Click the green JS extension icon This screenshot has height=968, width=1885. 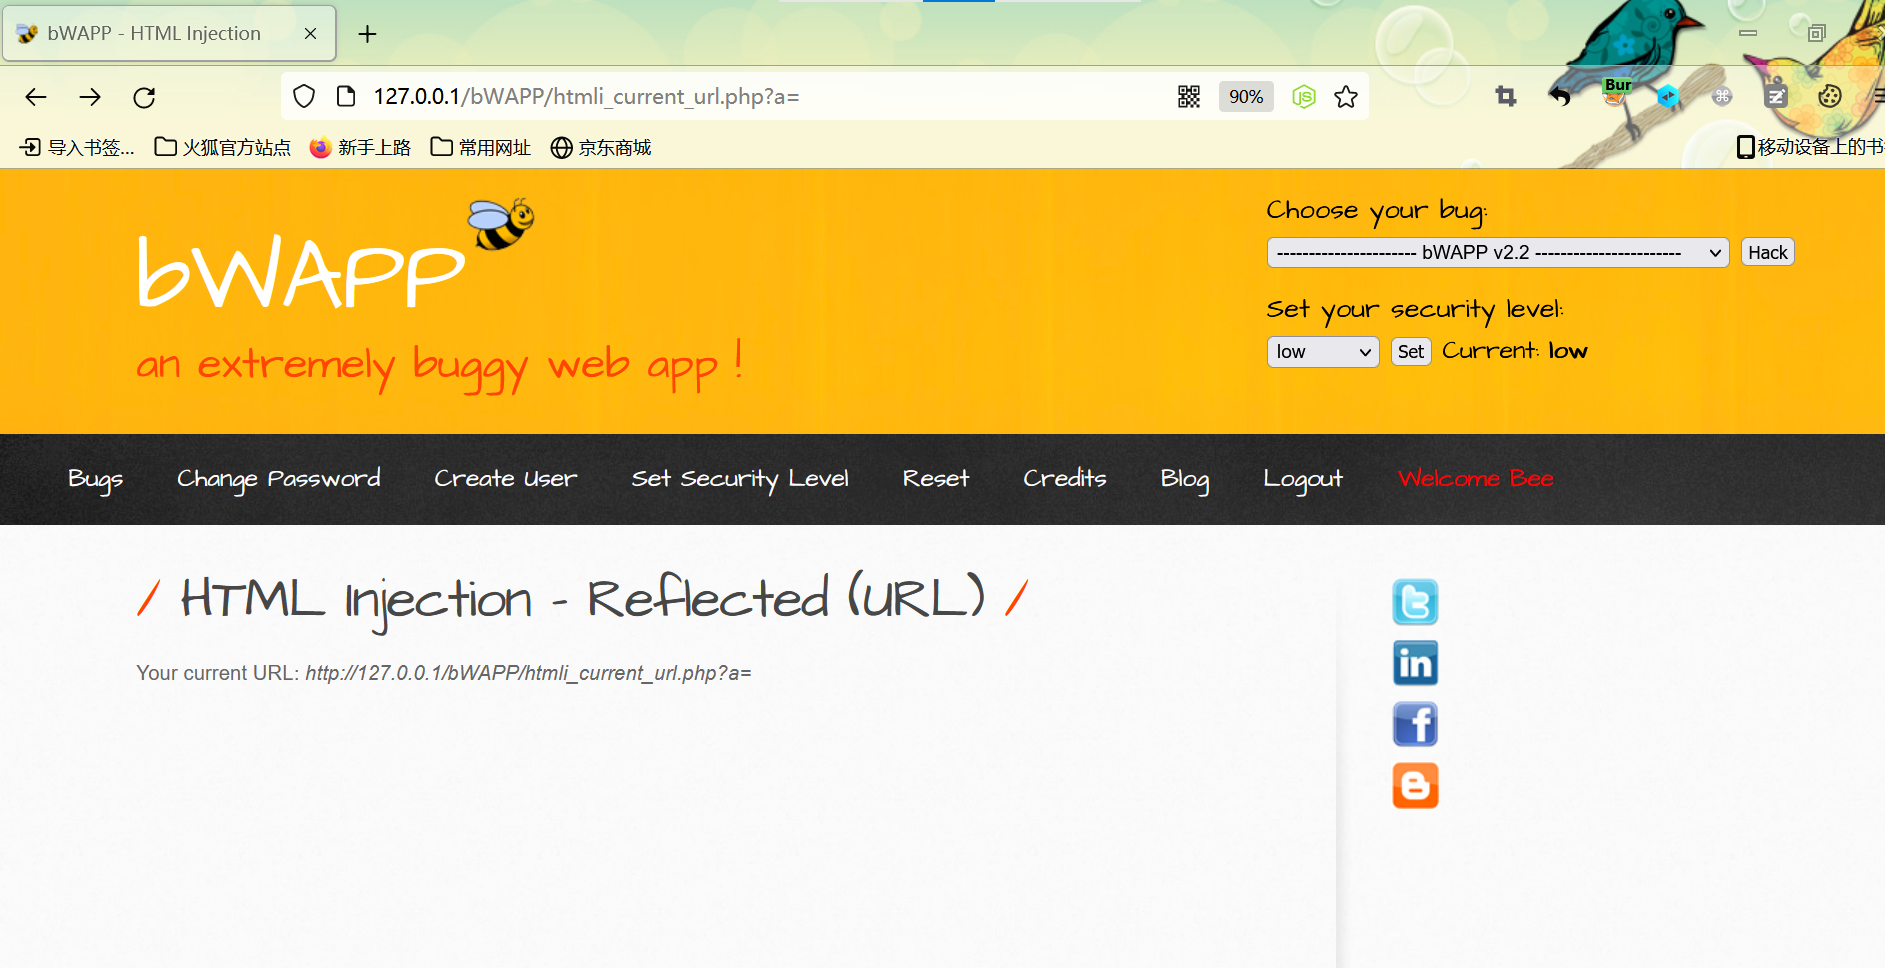(1303, 96)
